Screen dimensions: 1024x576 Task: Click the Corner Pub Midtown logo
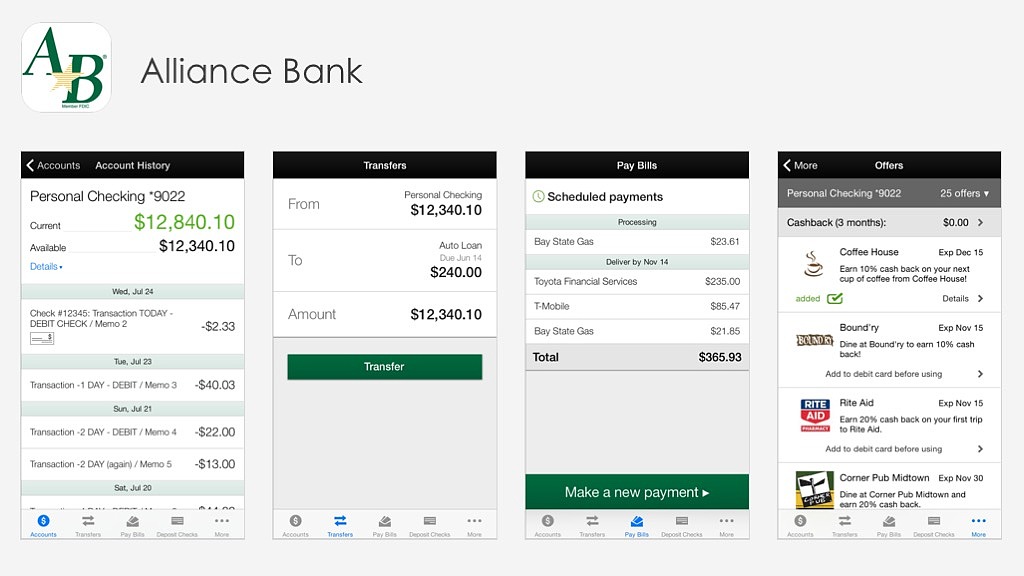tap(815, 489)
